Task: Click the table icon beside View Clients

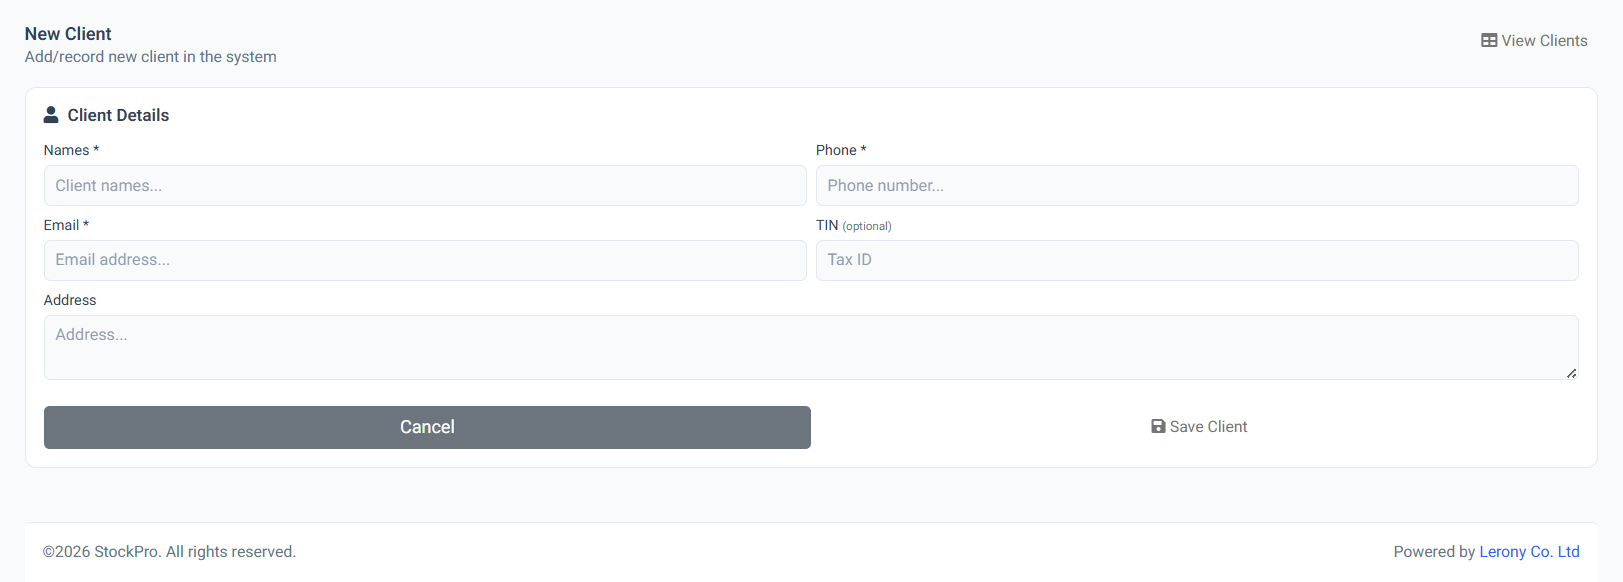Action: [x=1489, y=41]
